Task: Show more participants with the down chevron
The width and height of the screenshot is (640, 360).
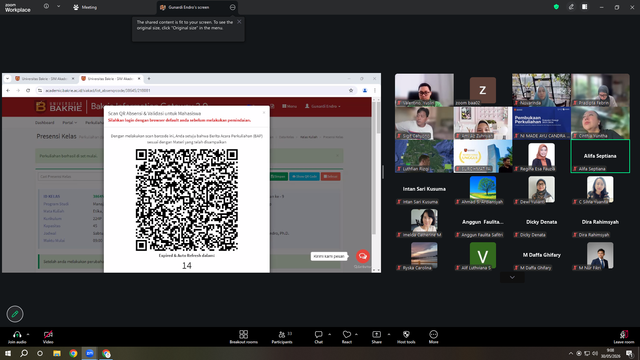Action: pyautogui.click(x=512, y=278)
